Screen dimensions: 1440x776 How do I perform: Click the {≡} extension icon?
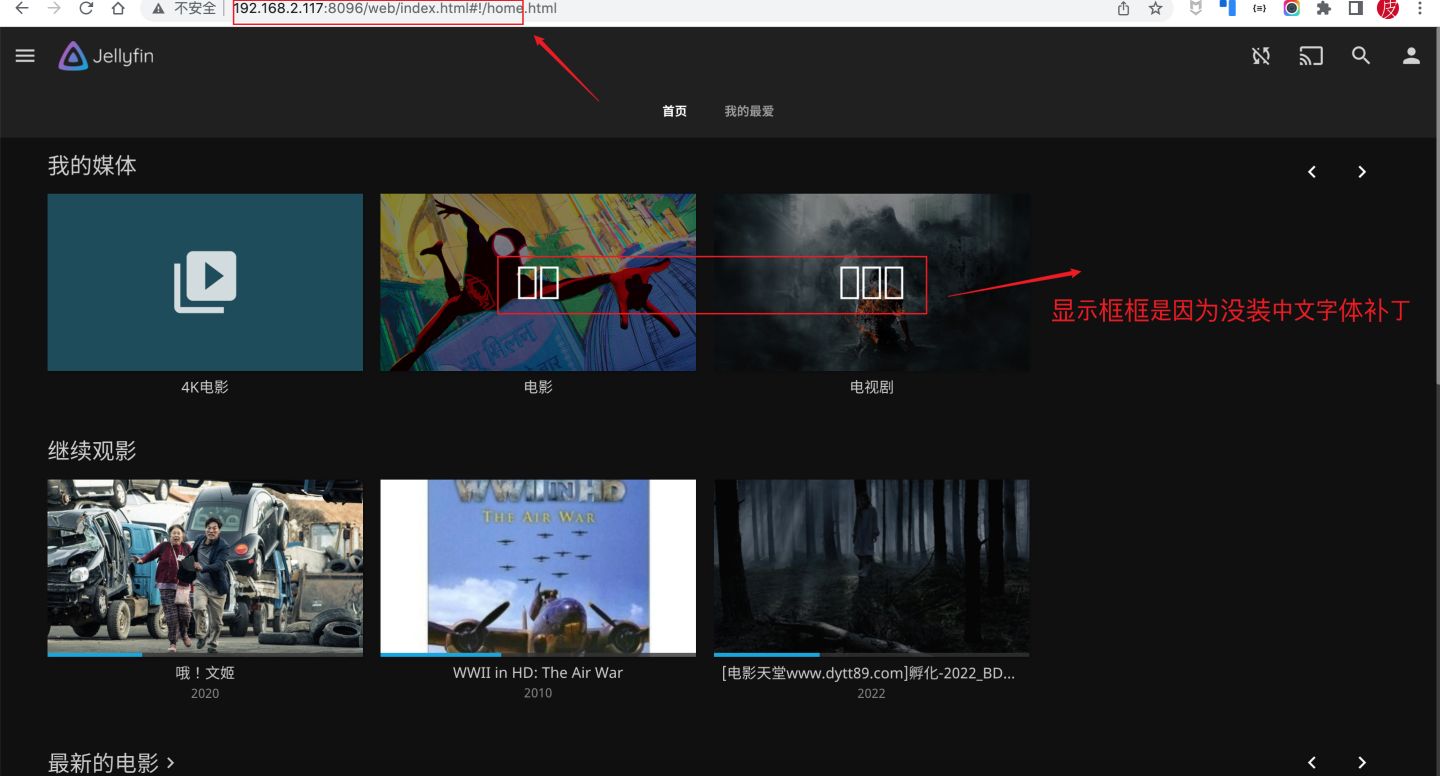[1260, 8]
